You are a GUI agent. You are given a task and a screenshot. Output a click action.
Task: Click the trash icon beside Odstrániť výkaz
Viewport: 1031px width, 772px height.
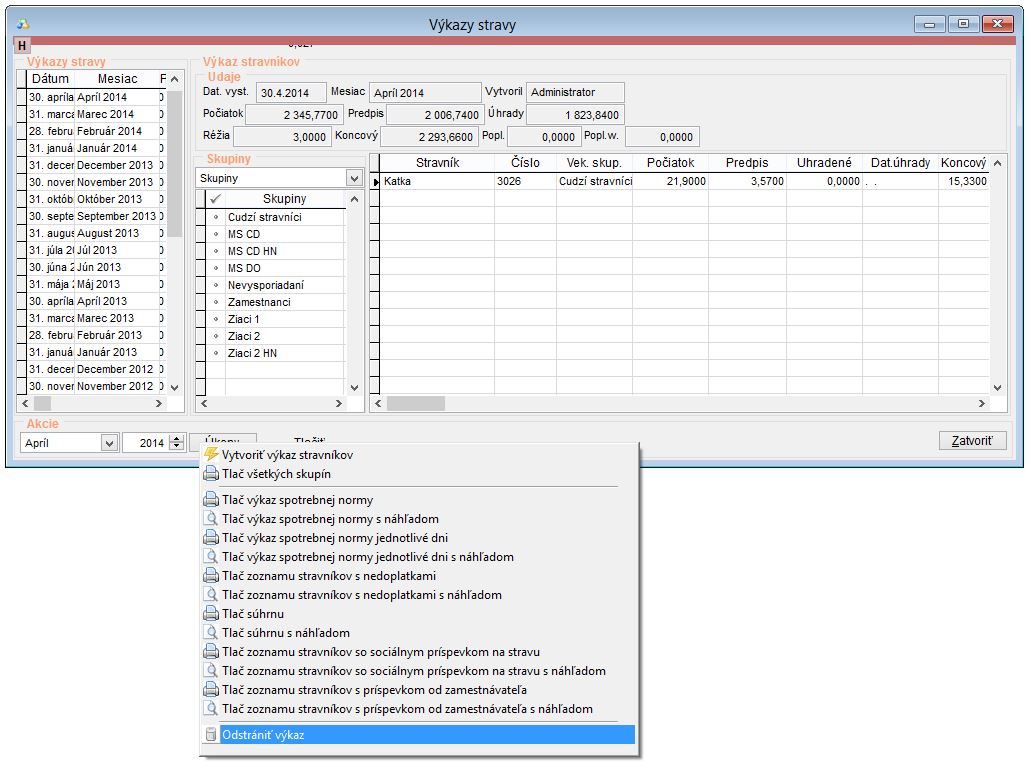pos(211,735)
